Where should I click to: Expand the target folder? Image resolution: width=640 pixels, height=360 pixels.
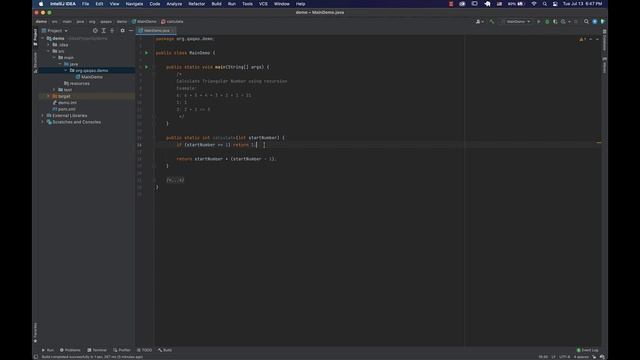49,96
